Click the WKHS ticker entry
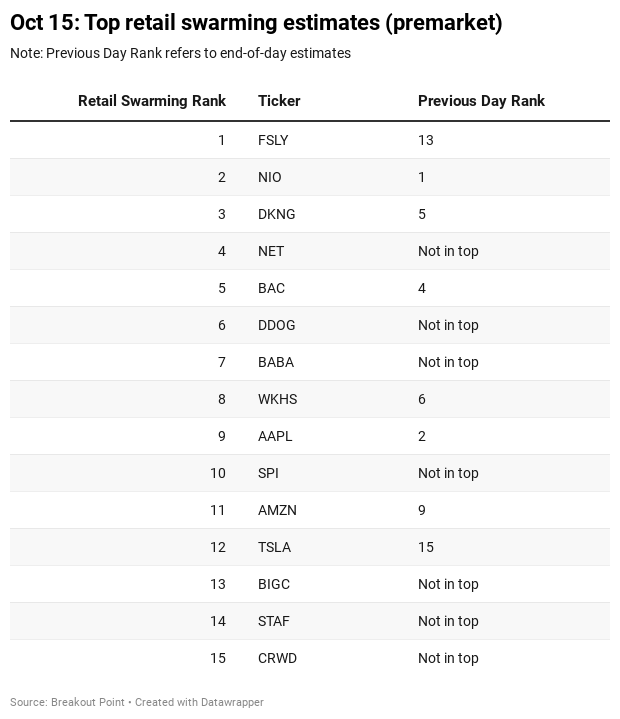This screenshot has height=719, width=620. 277,399
